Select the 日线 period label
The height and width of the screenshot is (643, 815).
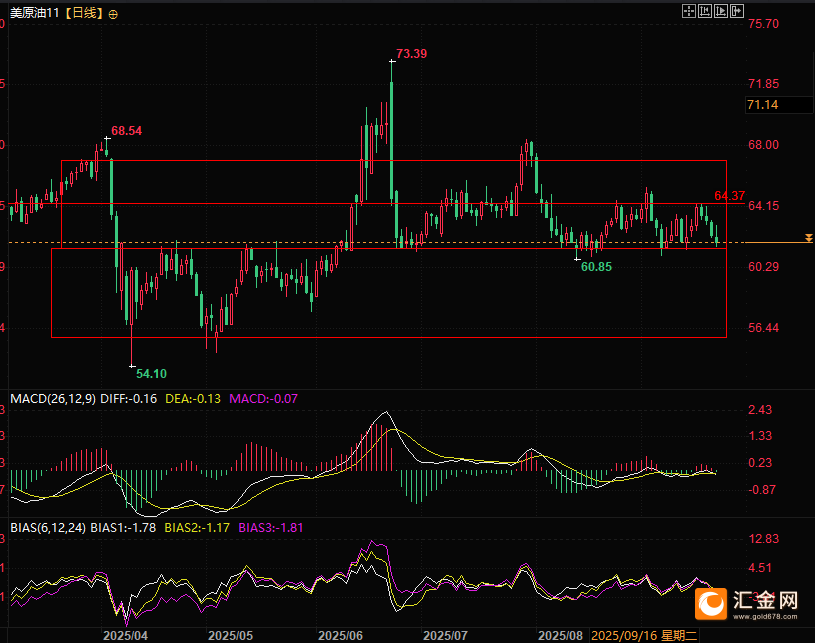(82, 14)
